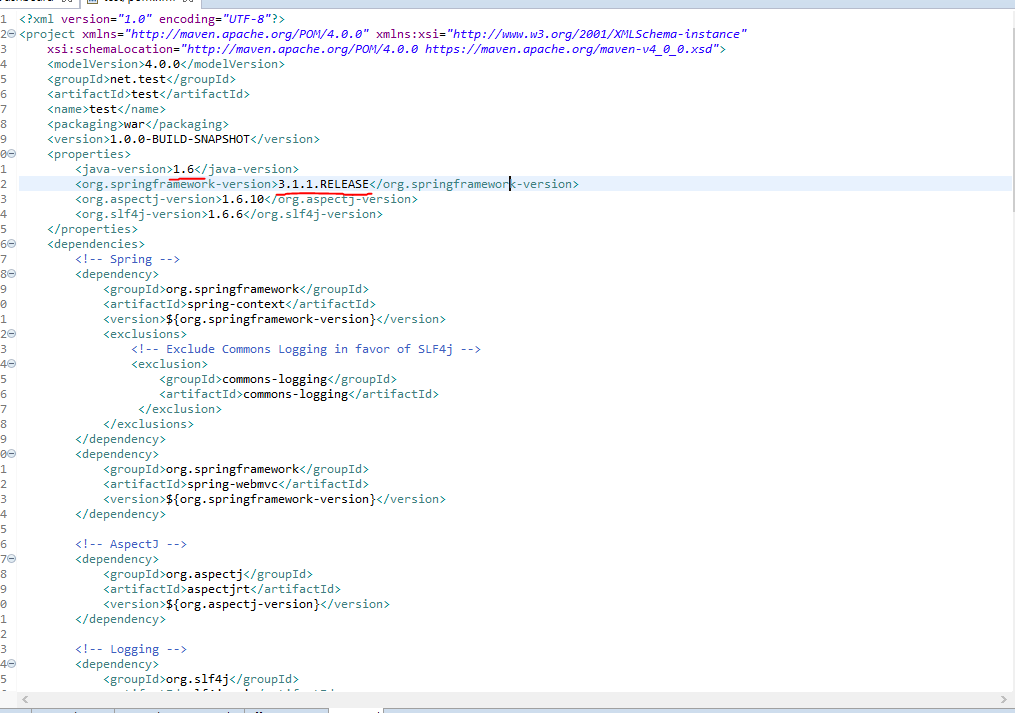Fold the dependency under the Logging comment

point(12,664)
